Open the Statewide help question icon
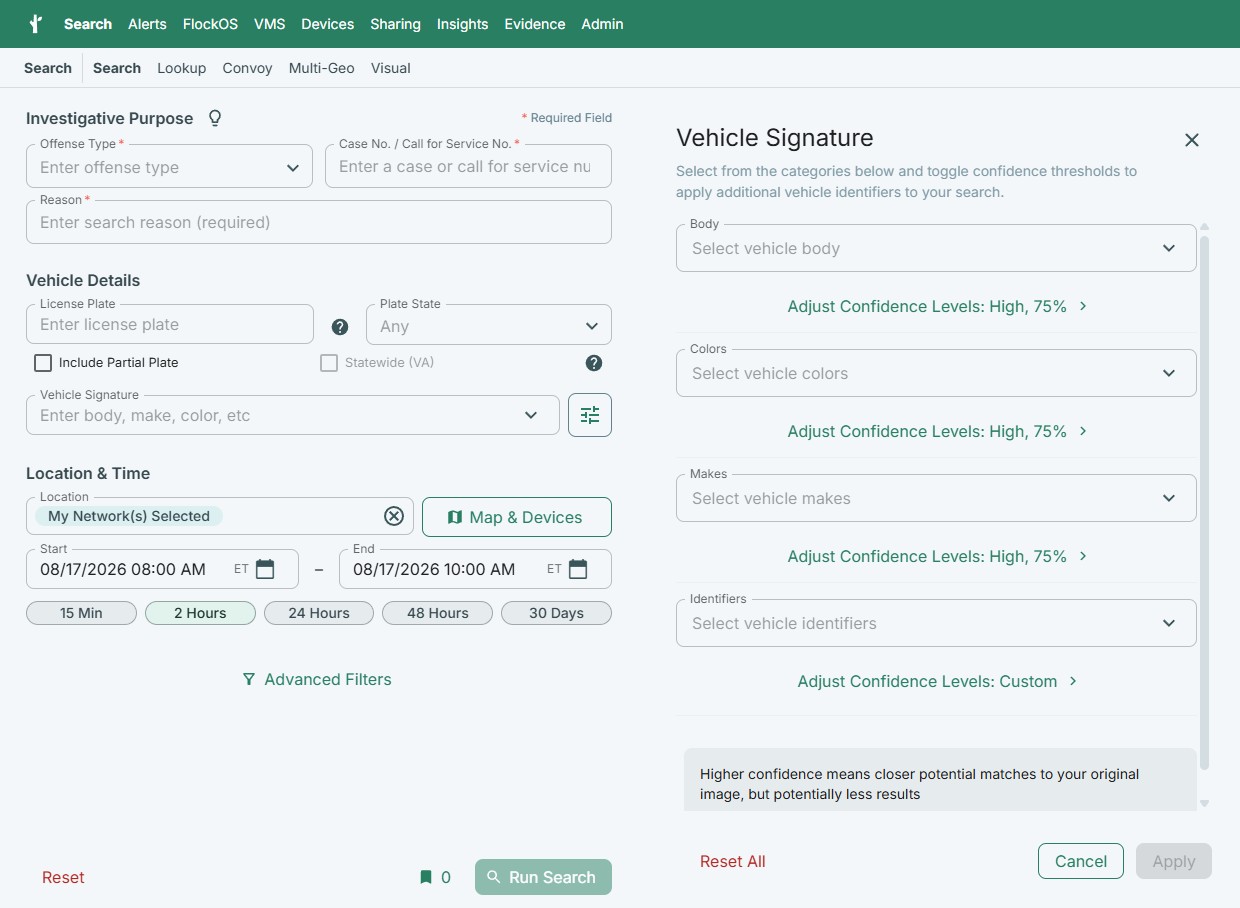This screenshot has width=1240, height=908. pyautogui.click(x=594, y=363)
